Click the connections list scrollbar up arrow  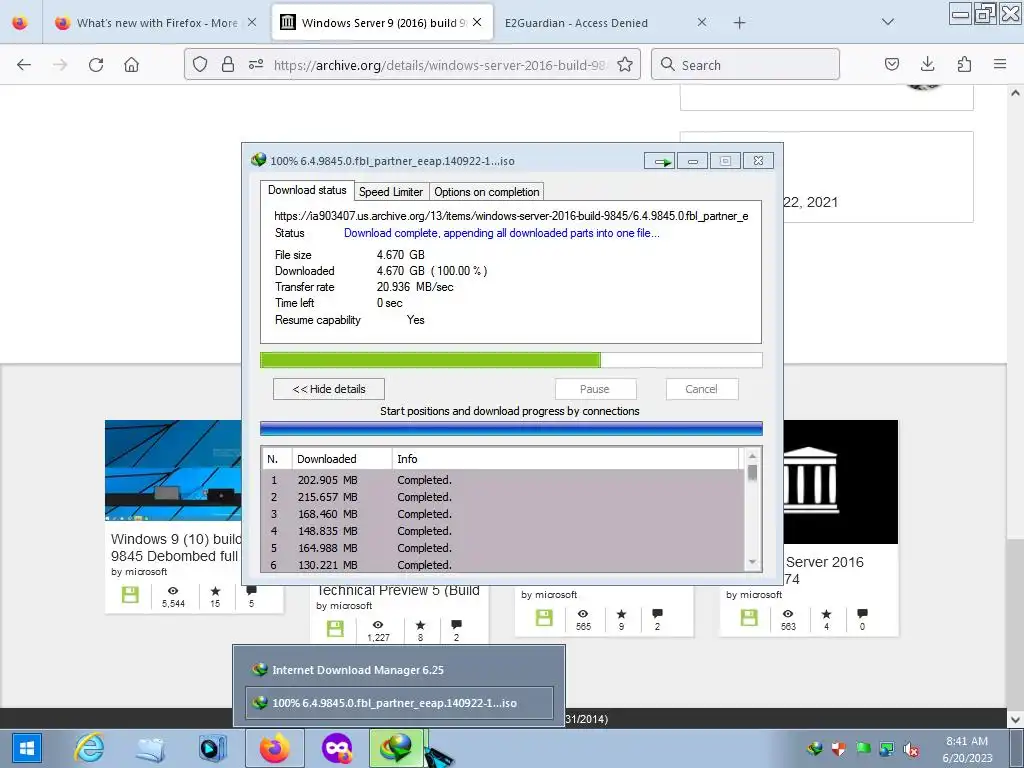tap(752, 456)
